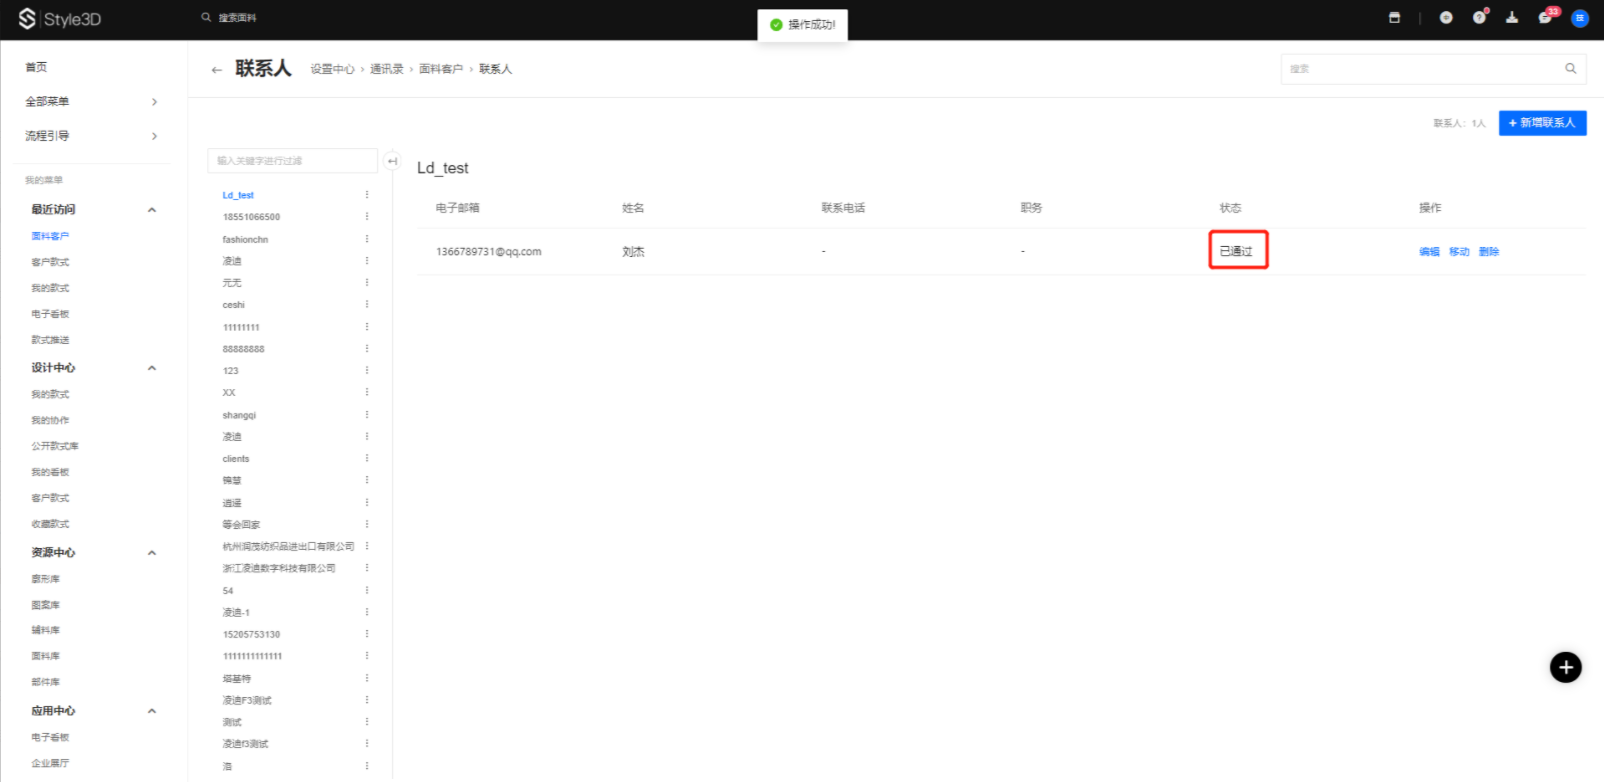Collapse the group list panel arrow
Image resolution: width=1604 pixels, height=782 pixels.
[x=393, y=161]
